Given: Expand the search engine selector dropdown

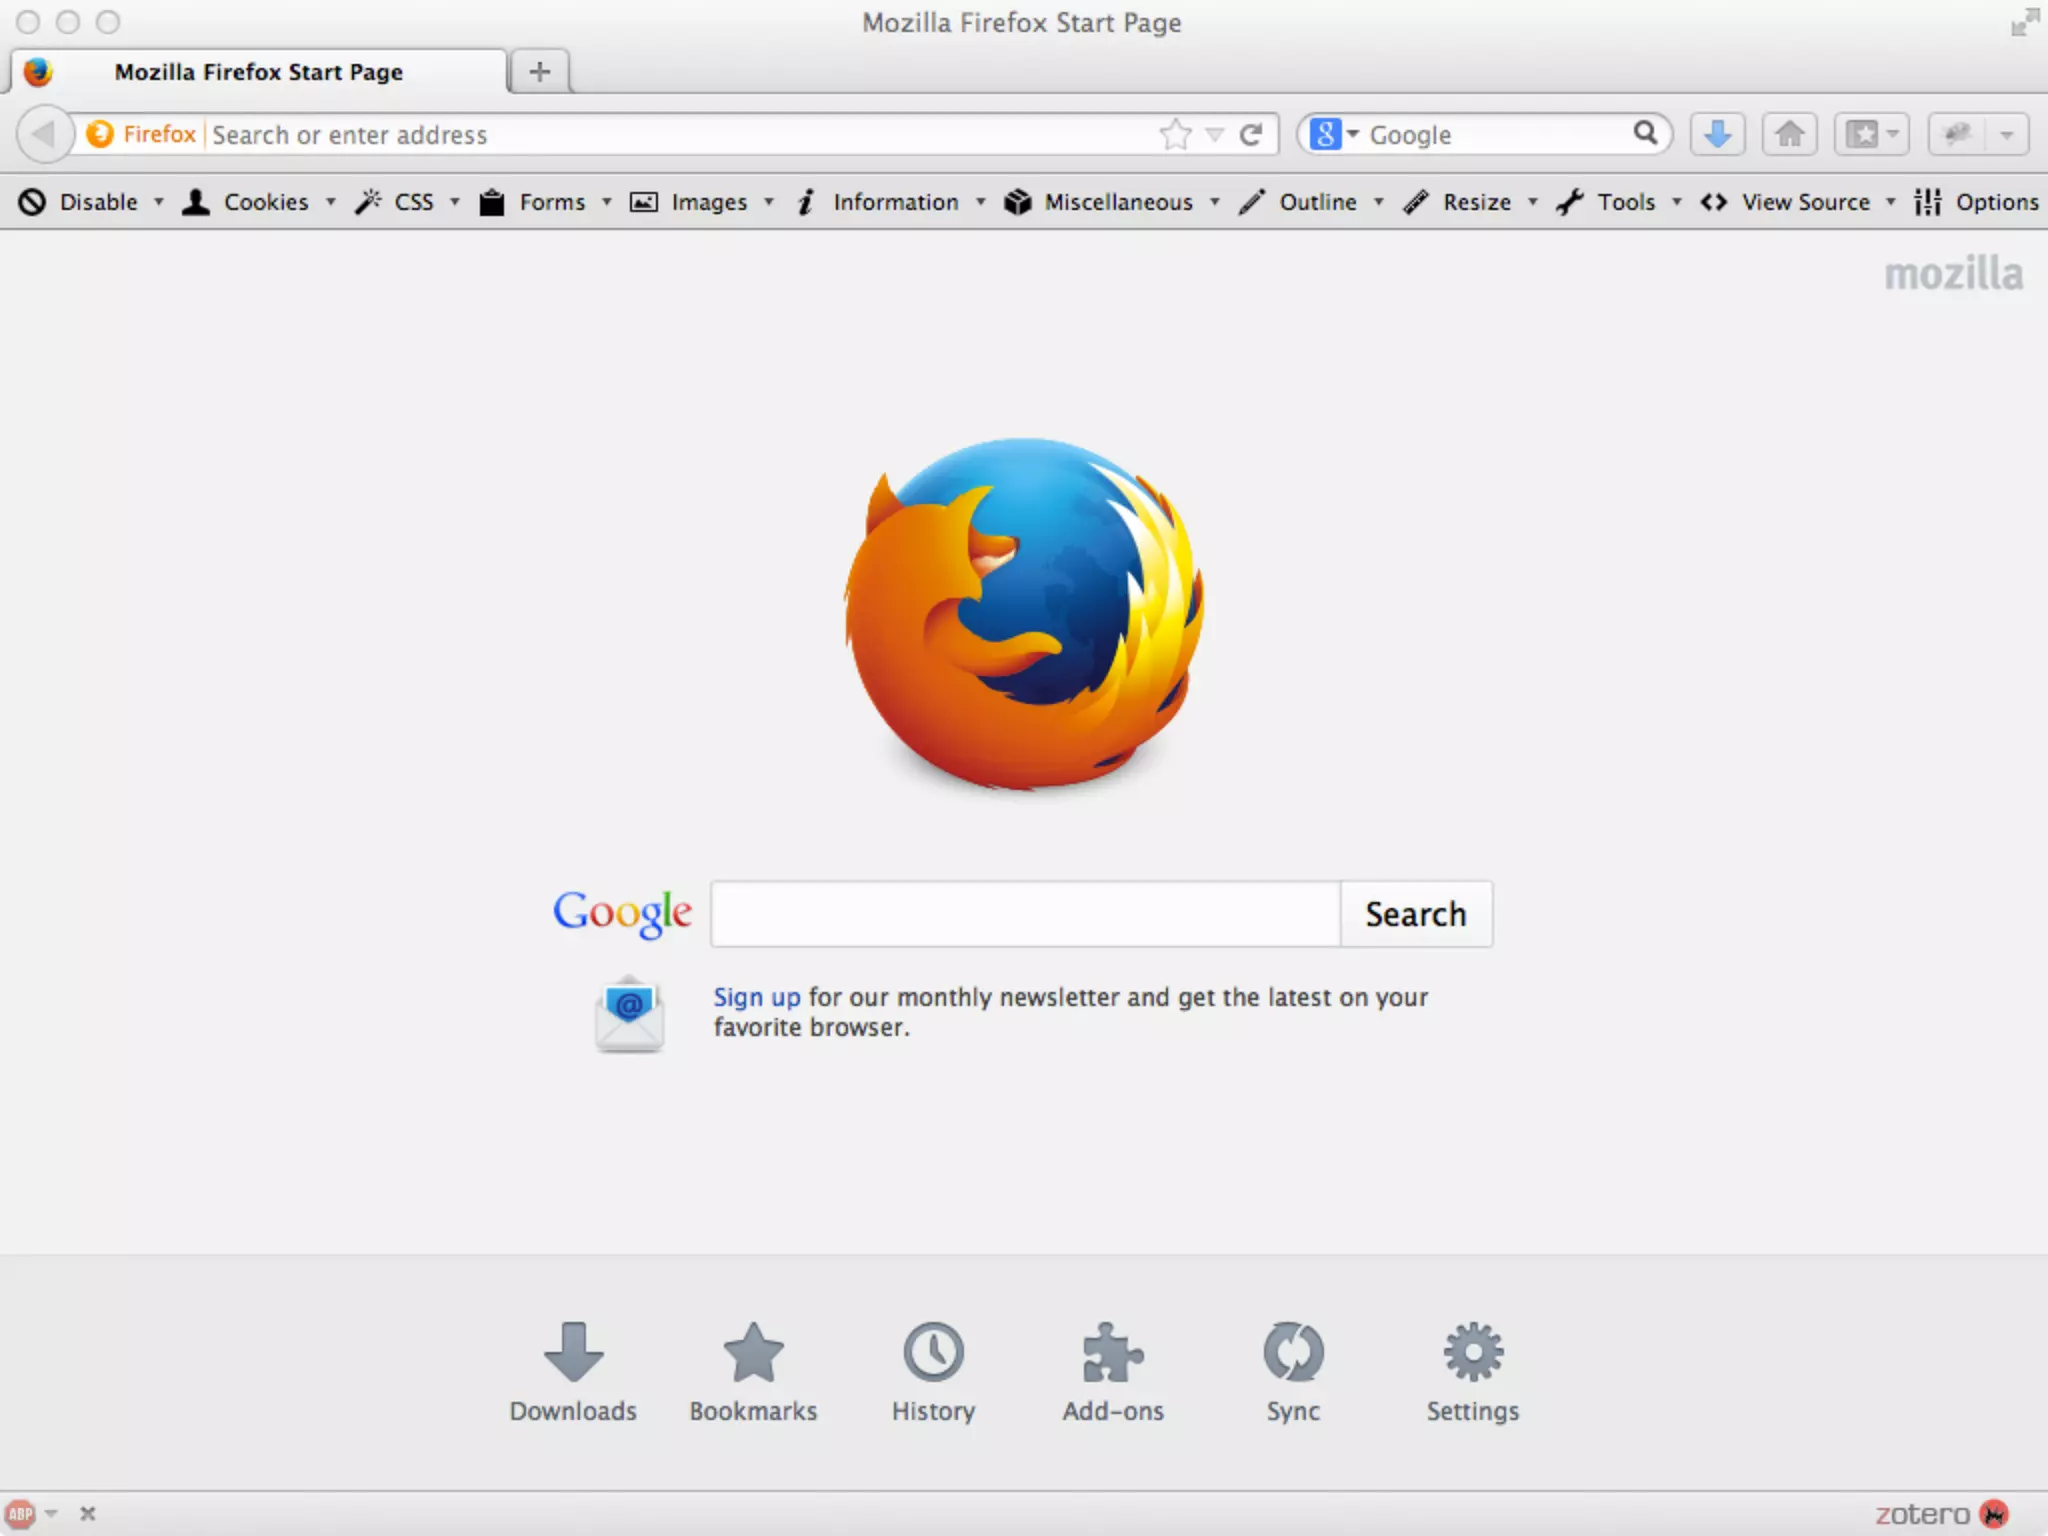Looking at the screenshot, I should tap(1334, 134).
